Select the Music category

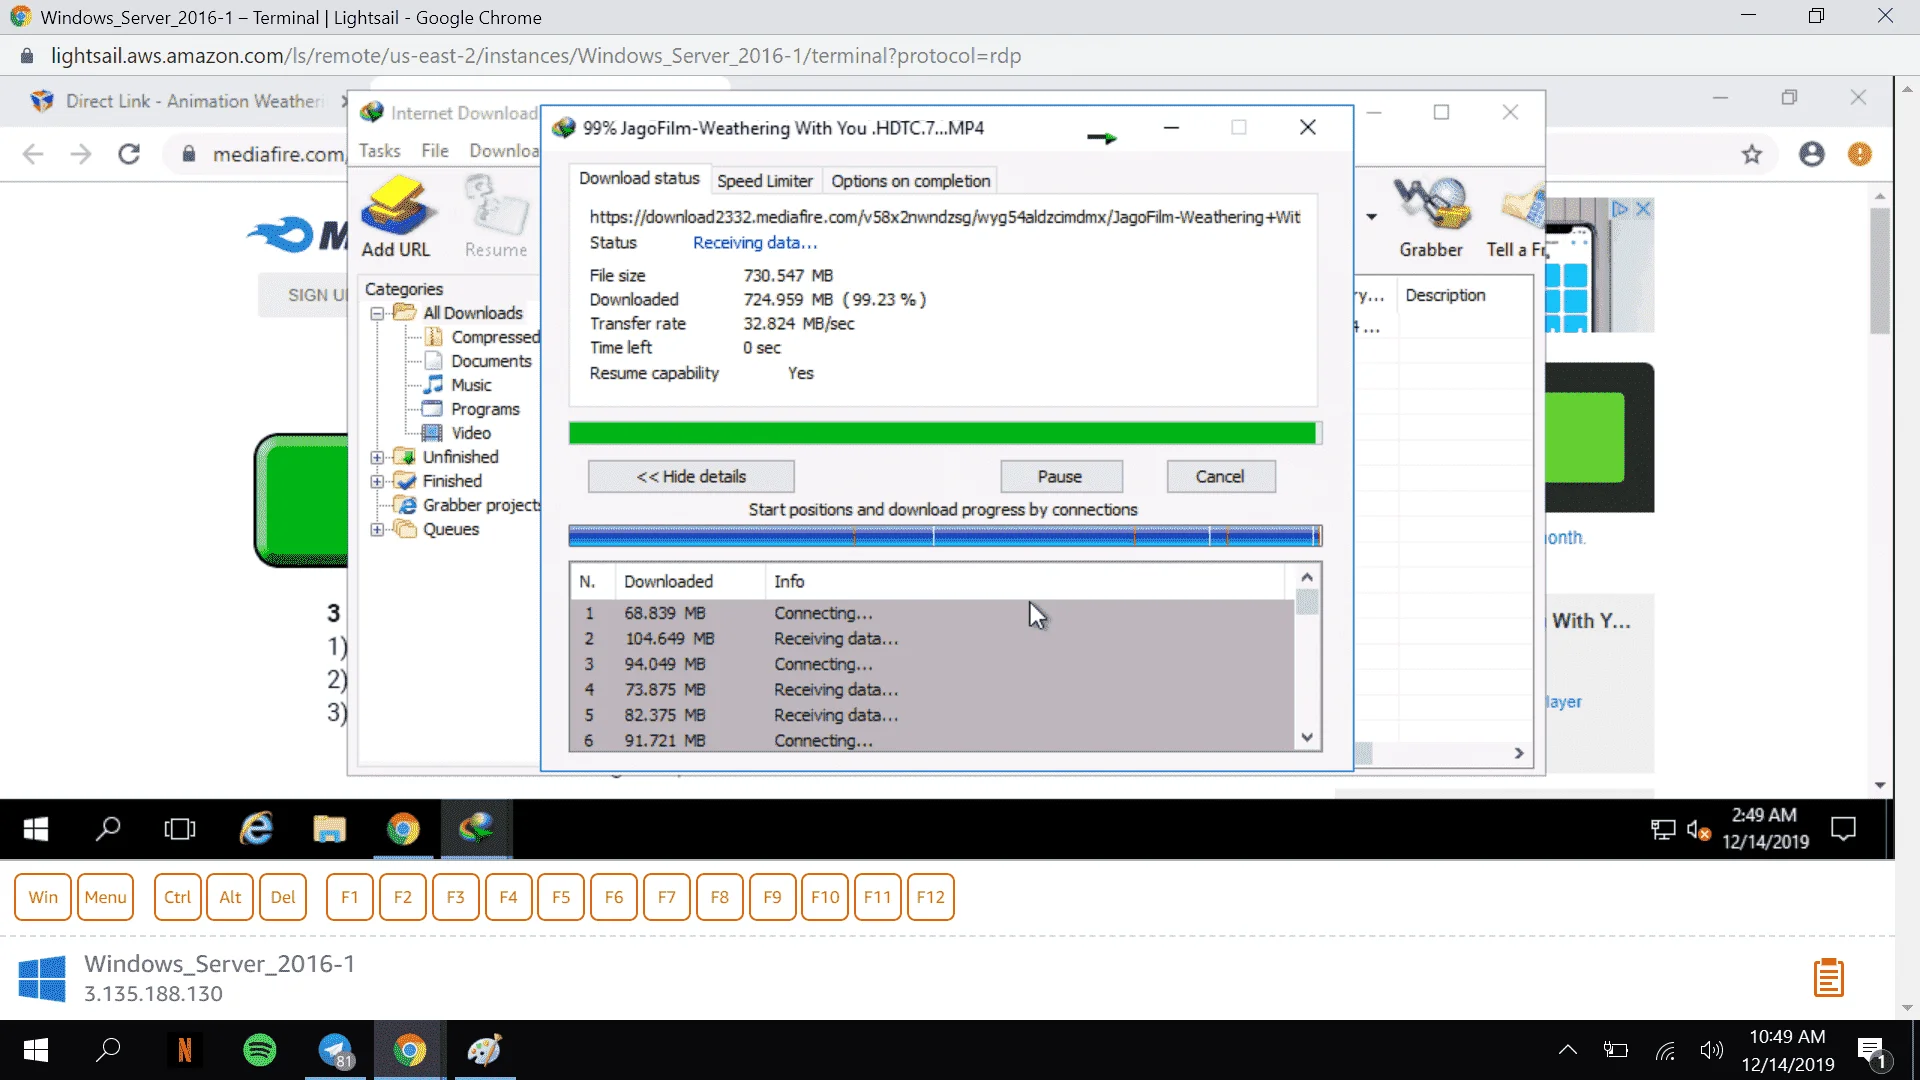coord(471,386)
